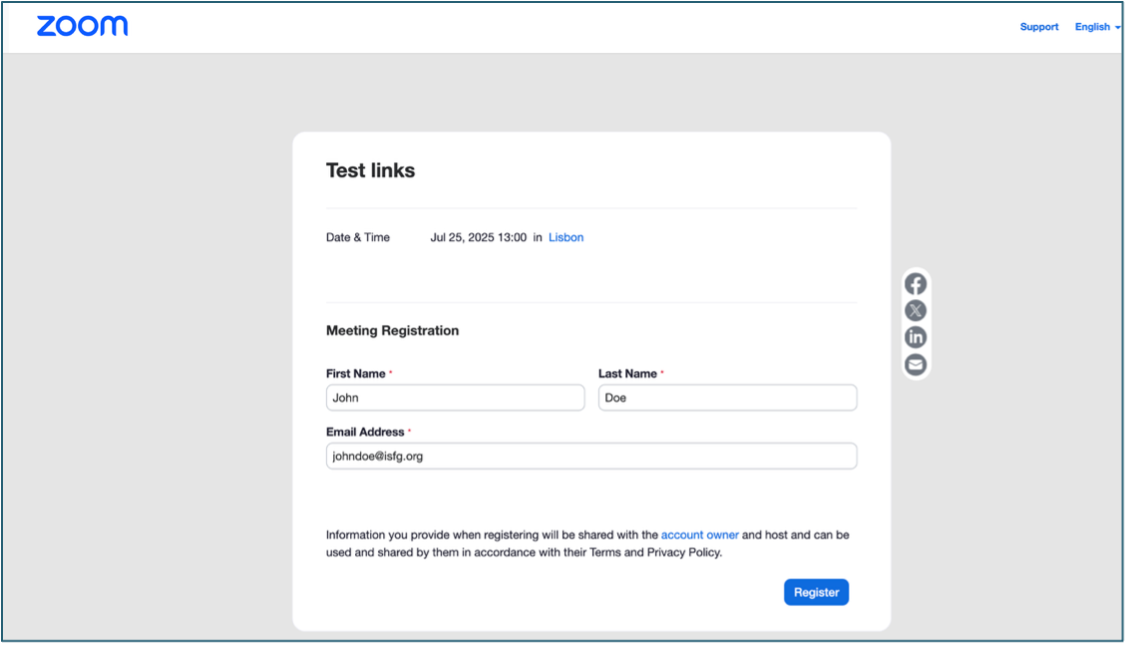Focus the First Name field containing John

pyautogui.click(x=455, y=398)
